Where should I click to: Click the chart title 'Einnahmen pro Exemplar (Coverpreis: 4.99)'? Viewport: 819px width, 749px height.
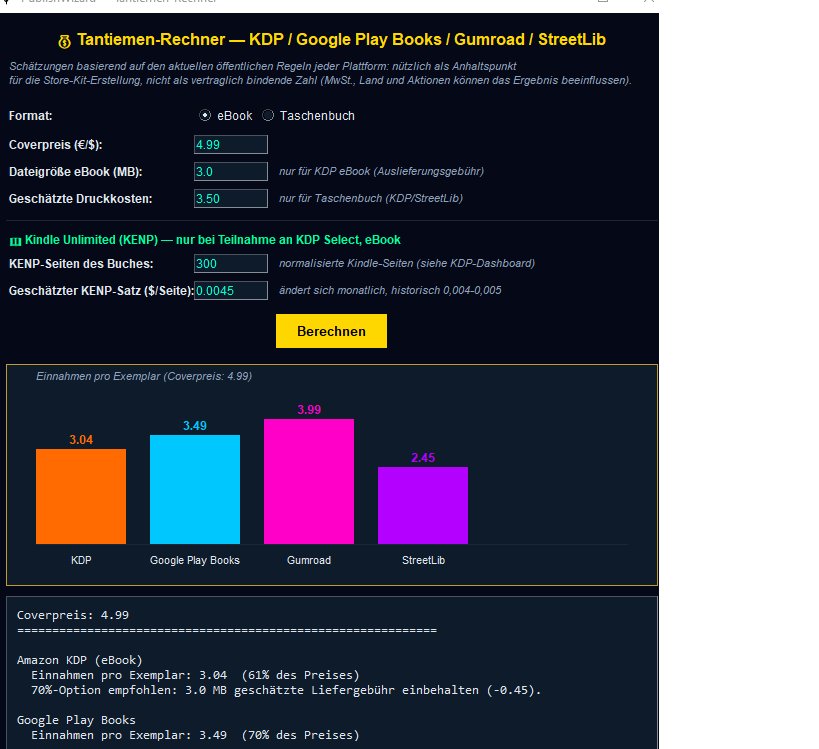(x=144, y=376)
